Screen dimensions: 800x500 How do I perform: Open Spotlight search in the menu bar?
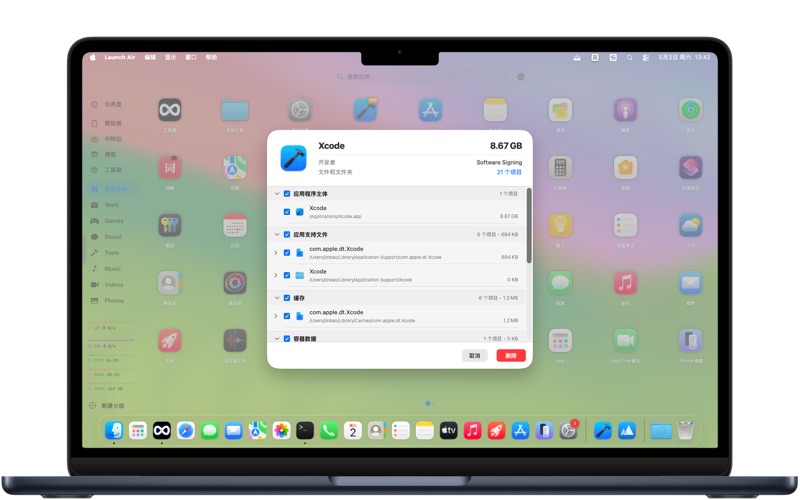pos(630,58)
